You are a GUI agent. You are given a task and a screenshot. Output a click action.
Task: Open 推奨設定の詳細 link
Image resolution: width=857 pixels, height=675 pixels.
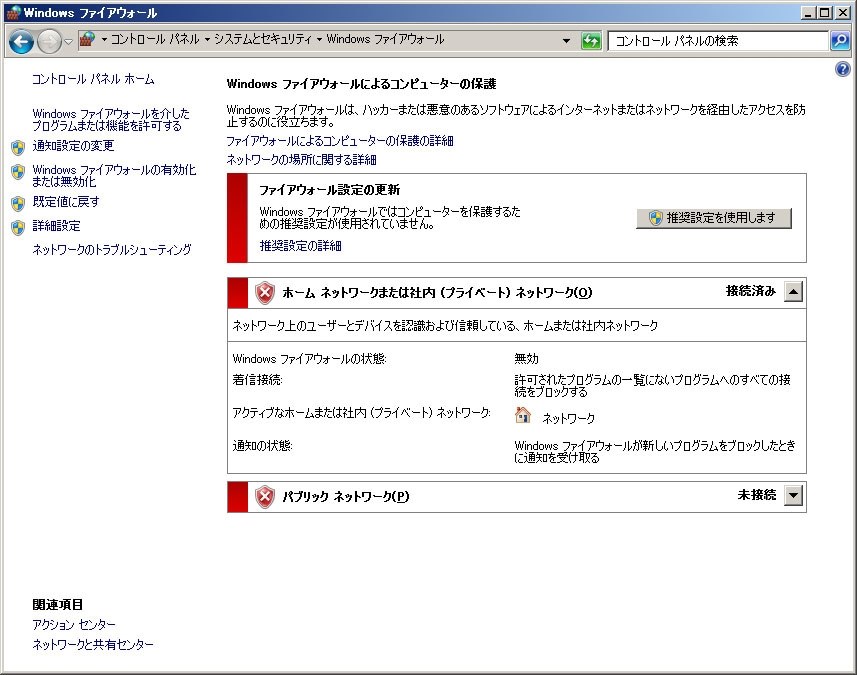(301, 246)
